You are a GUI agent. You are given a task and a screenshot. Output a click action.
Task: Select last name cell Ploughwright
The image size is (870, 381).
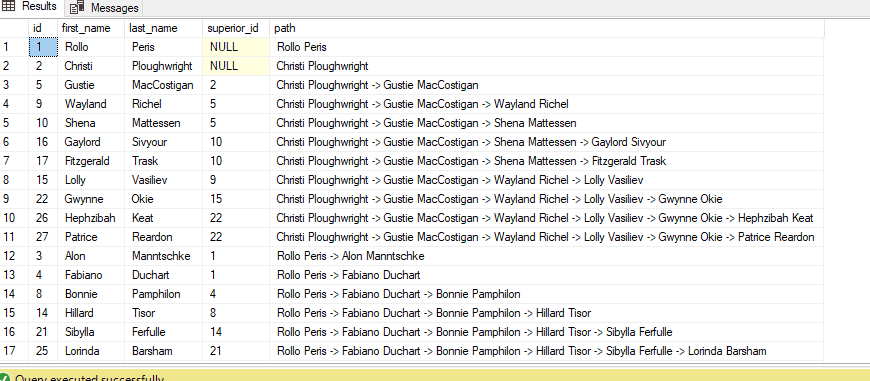pyautogui.click(x=164, y=66)
